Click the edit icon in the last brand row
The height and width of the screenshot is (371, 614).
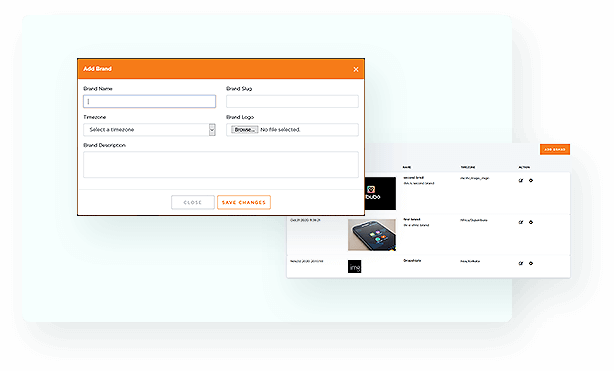521,263
